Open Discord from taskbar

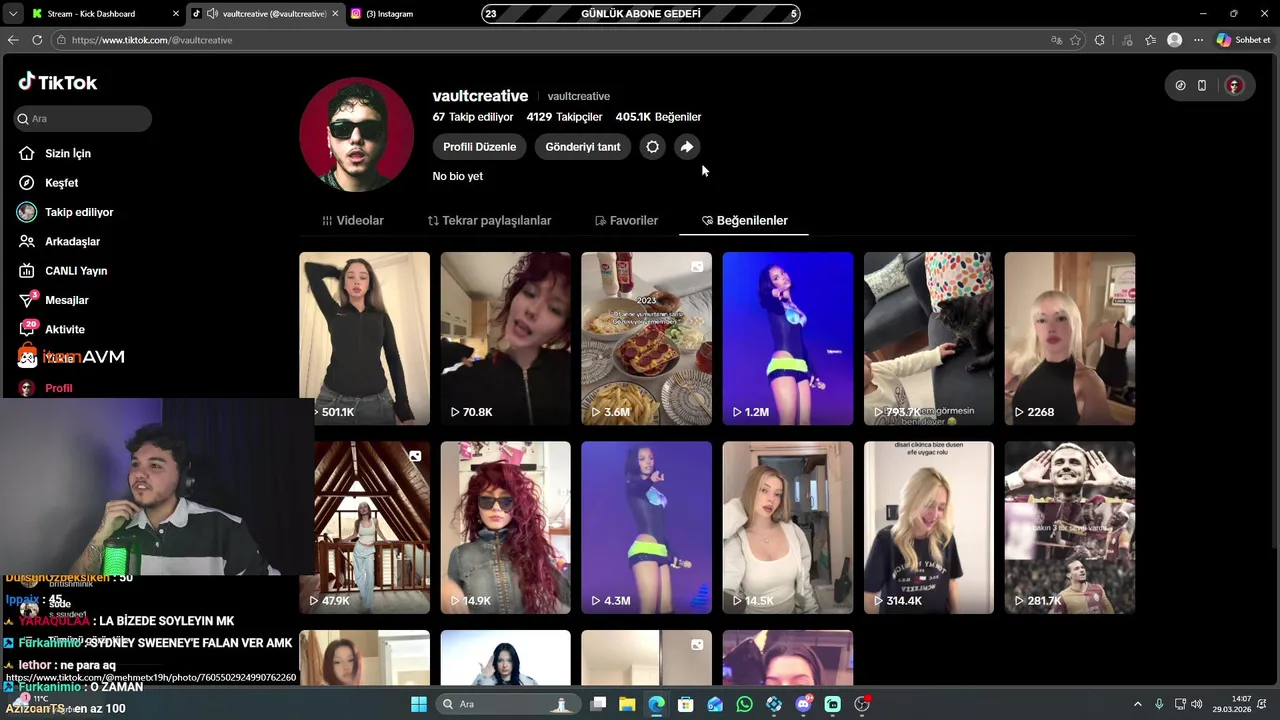coord(803,704)
